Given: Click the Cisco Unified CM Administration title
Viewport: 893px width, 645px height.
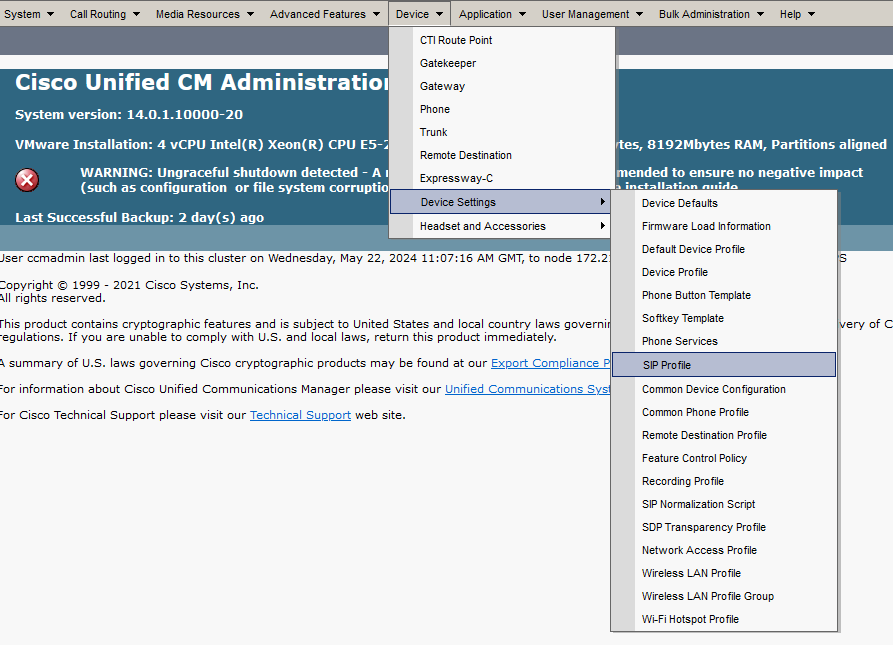Looking at the screenshot, I should 202,83.
